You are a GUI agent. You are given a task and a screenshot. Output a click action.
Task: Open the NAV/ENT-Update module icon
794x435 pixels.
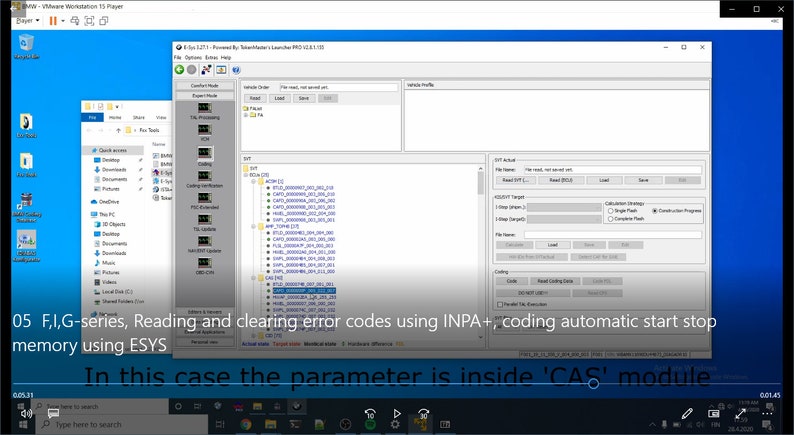point(205,241)
